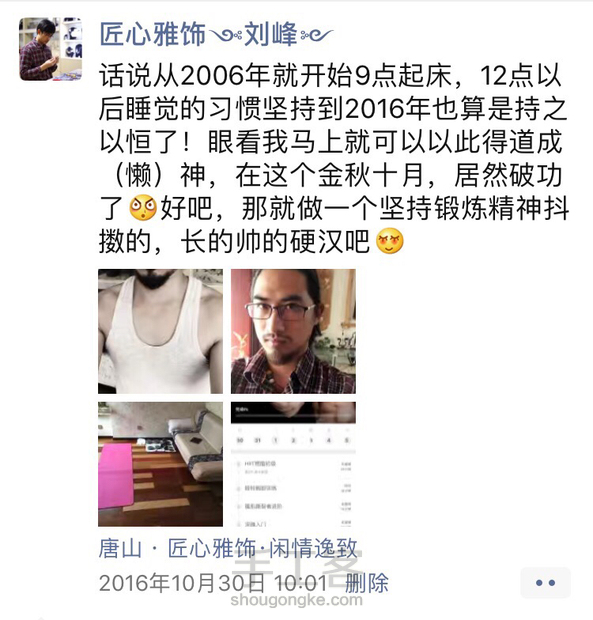The height and width of the screenshot is (620, 593).
Task: Open the pink yoga mat room photo
Action: click(161, 464)
